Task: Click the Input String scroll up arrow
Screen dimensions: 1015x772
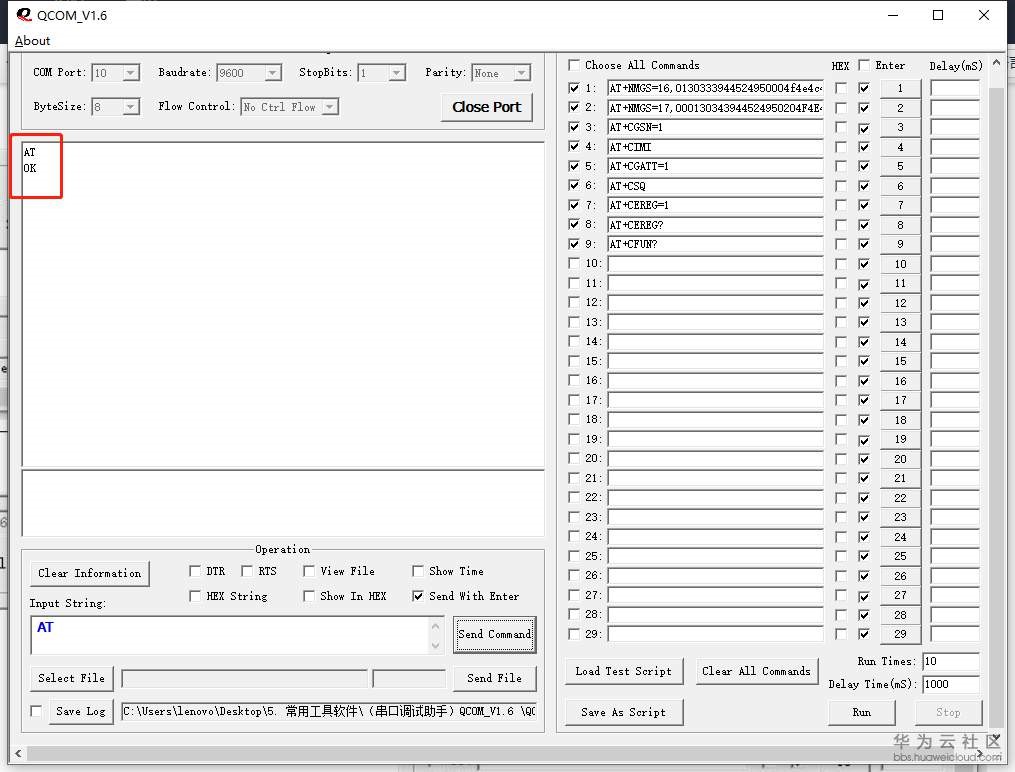Action: (436, 626)
